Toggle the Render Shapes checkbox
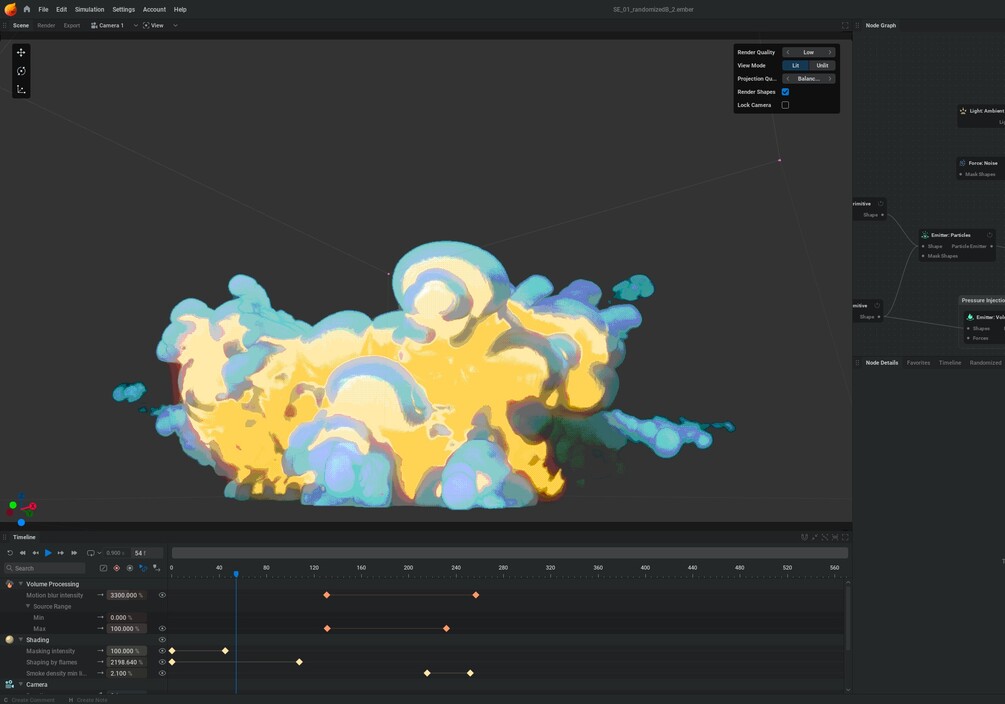Screen dimensions: 1005x704 (785, 92)
